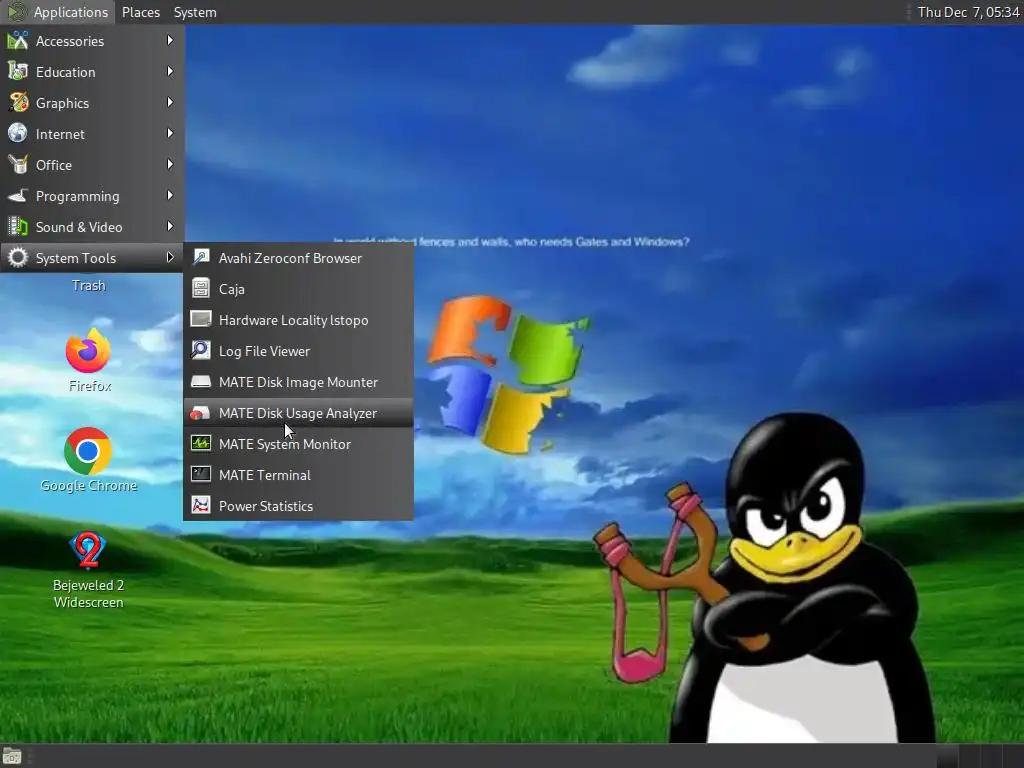
Task: Select the Internet menu label
Action: (60, 134)
